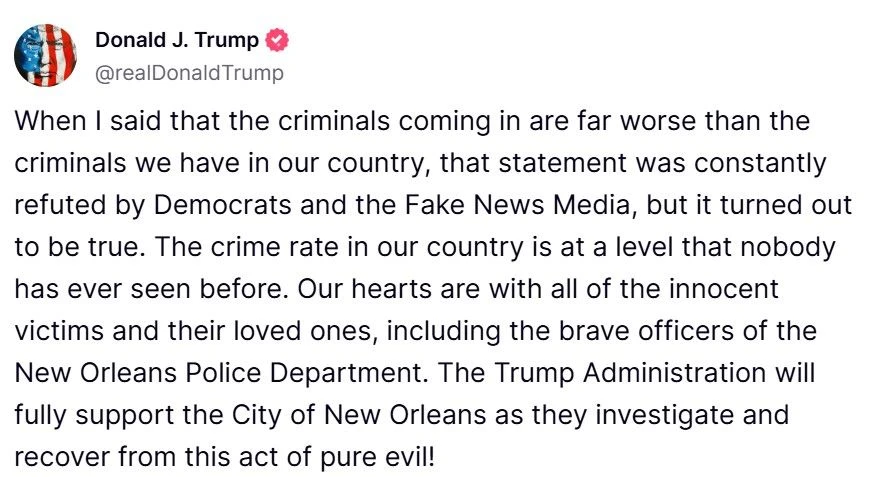Click "constantly" at end of second line
This screenshot has height=477, width=883.
(x=760, y=163)
